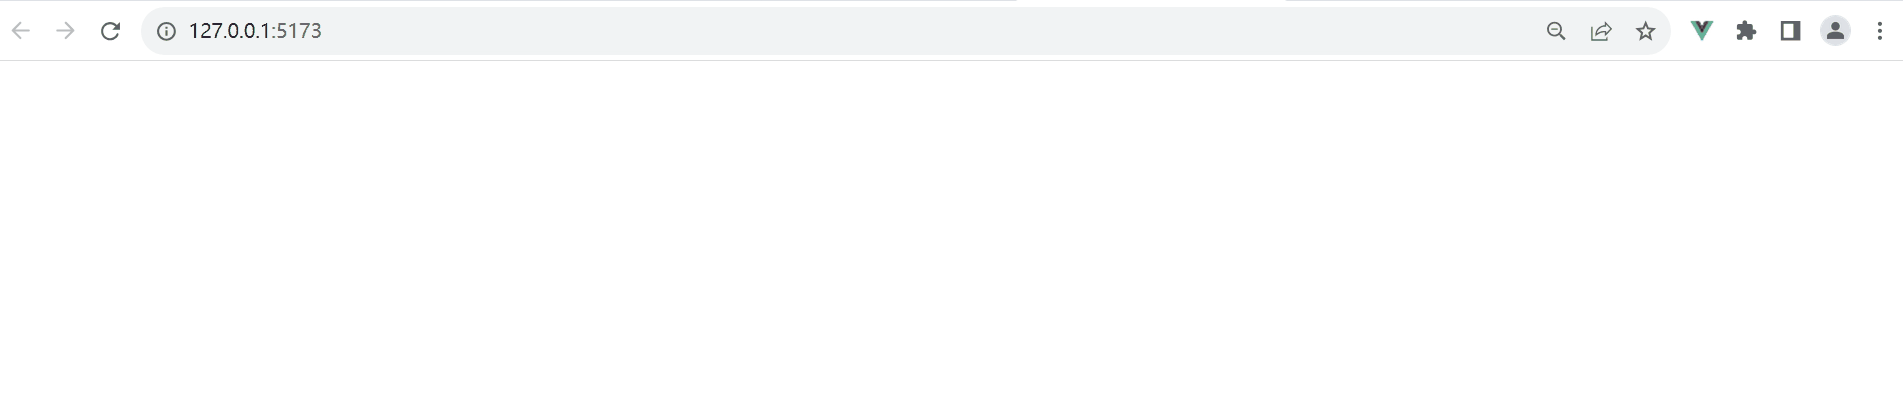Click toolbar gap between star and Vue icon
Screen dimensions: 1903x401
click(x=1678, y=31)
